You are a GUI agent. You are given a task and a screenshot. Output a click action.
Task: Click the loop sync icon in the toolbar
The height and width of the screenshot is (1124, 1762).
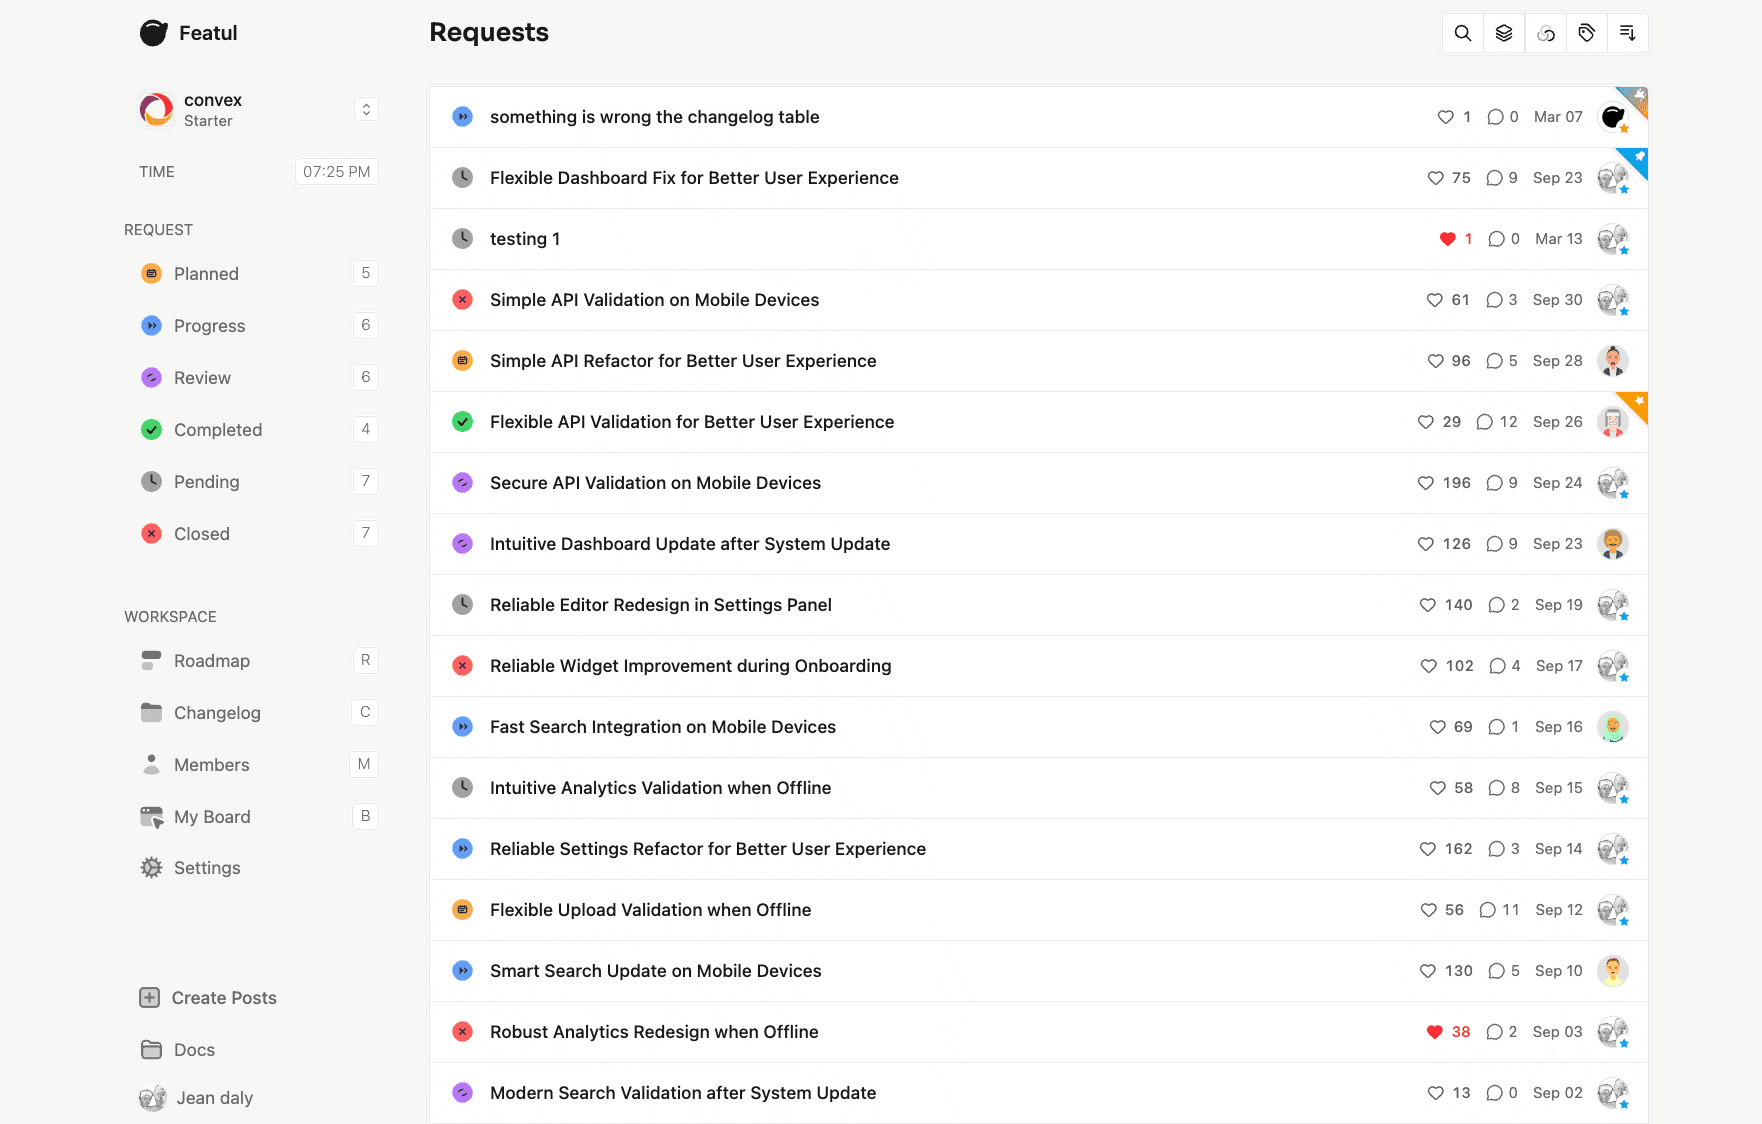point(1545,32)
